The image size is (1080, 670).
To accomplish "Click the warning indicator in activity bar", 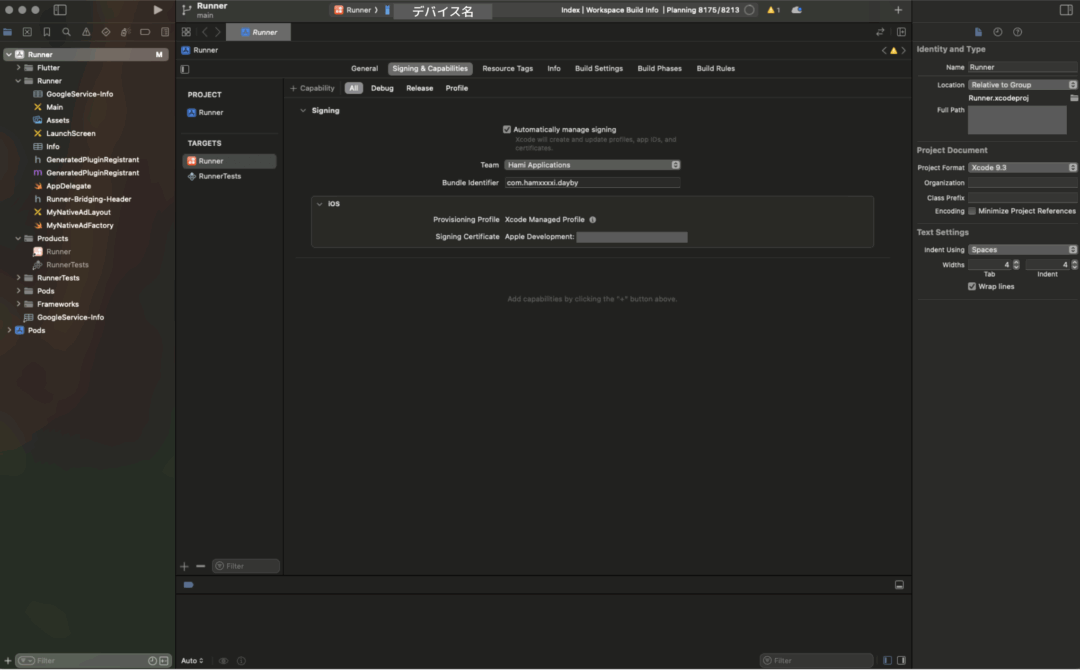I will coord(773,10).
